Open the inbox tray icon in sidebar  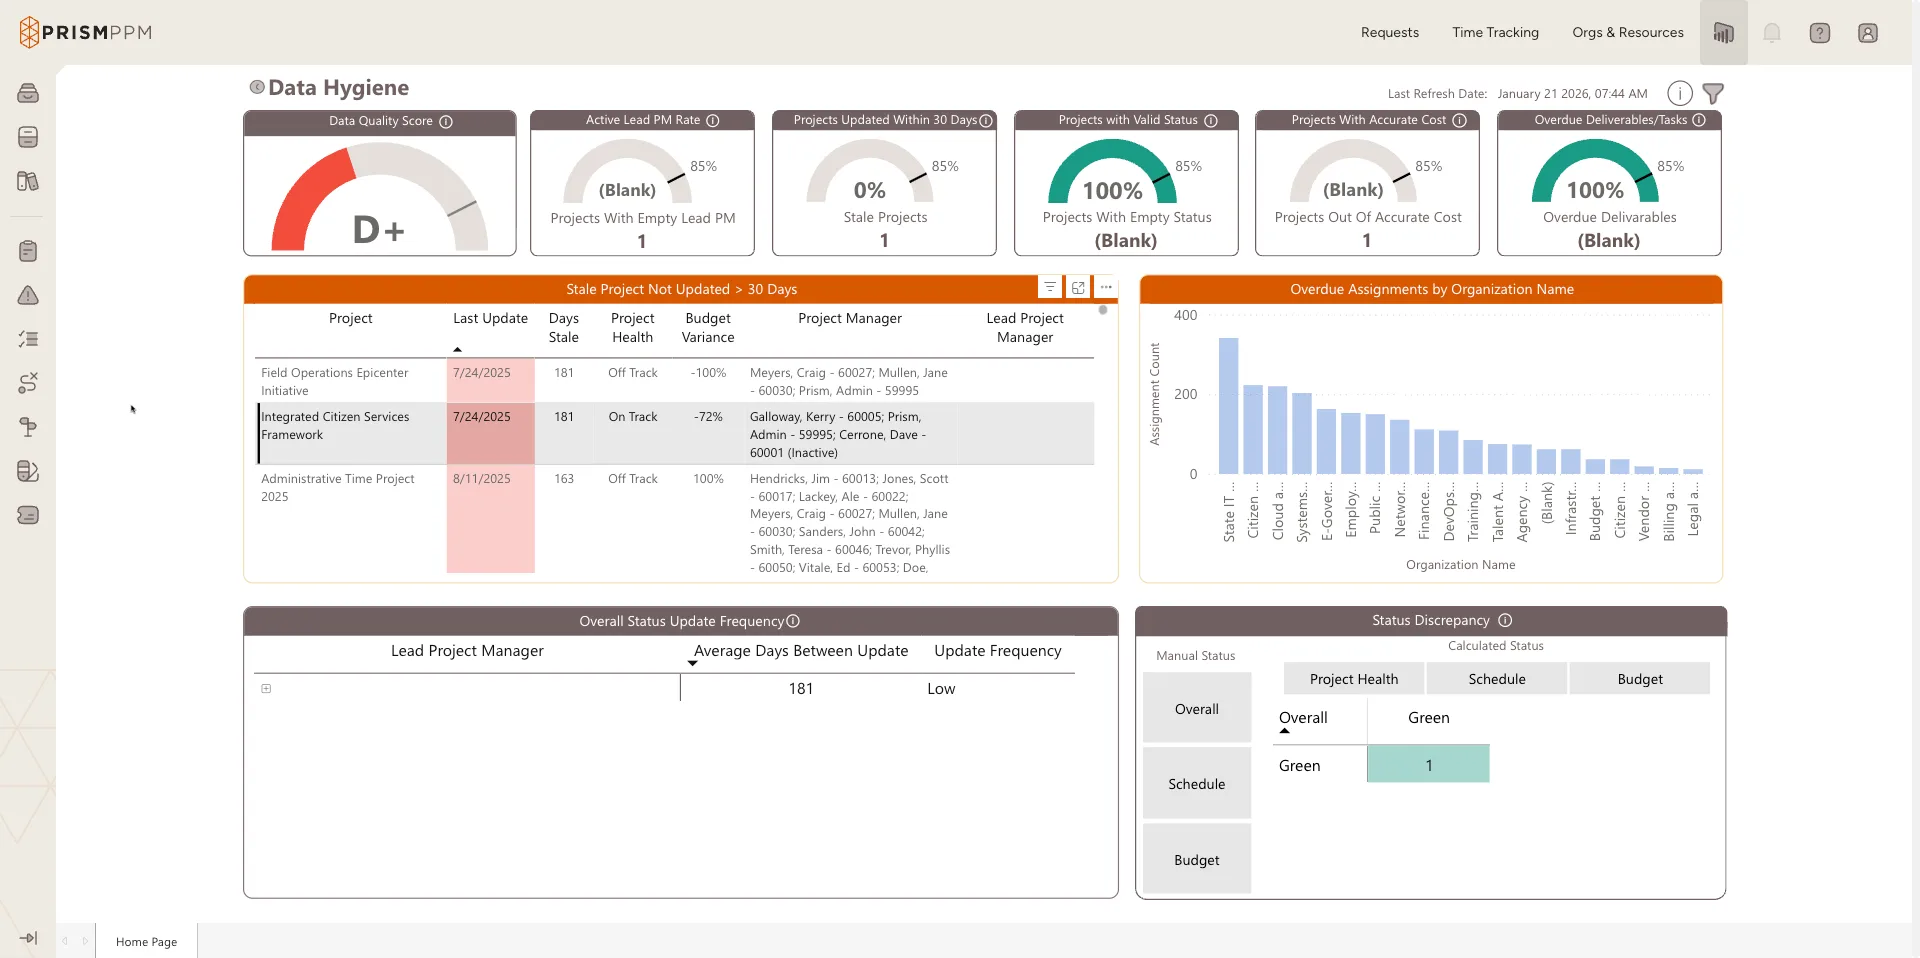pos(28,93)
